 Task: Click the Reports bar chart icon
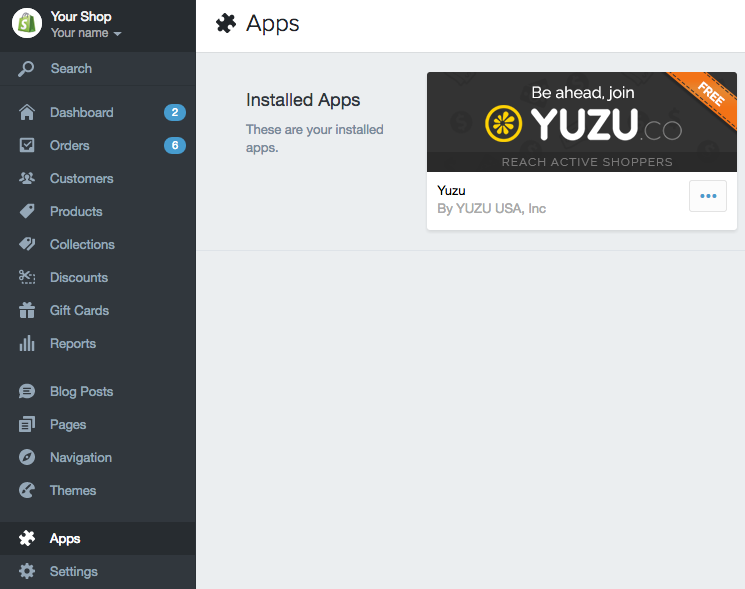pyautogui.click(x=27, y=343)
